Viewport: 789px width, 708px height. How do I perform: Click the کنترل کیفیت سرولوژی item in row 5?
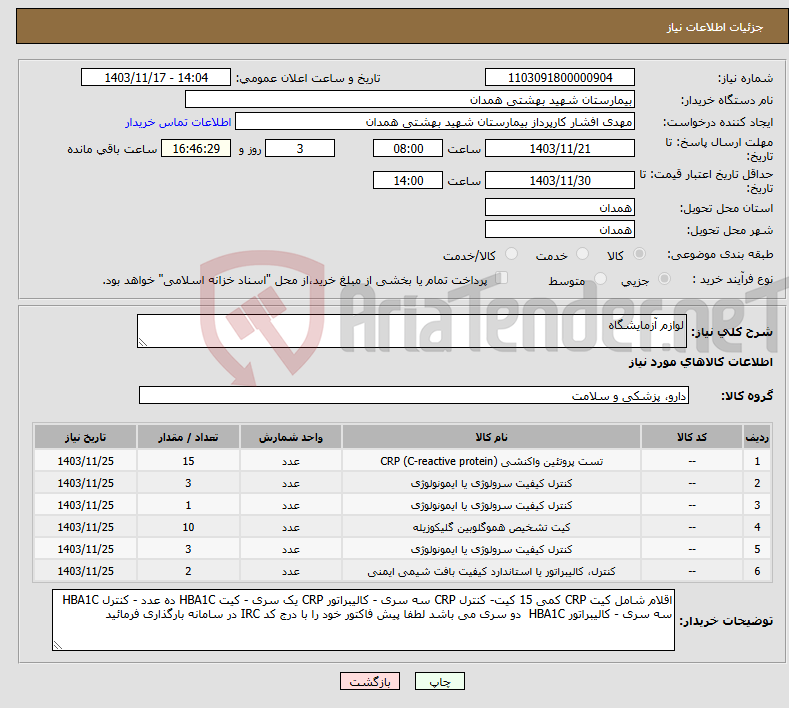tap(491, 549)
